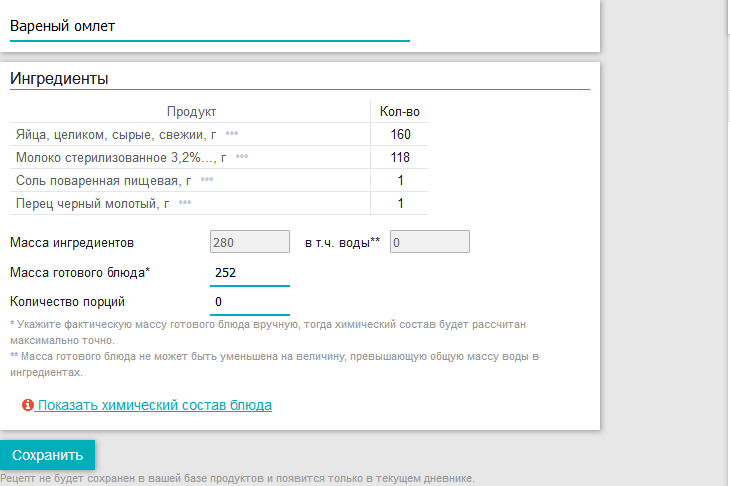Click the three dots next to table salt
The height and width of the screenshot is (486, 730).
click(x=207, y=180)
